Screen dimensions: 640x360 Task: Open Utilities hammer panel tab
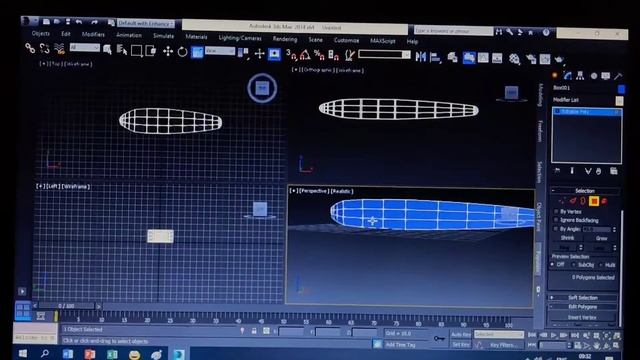tap(618, 76)
